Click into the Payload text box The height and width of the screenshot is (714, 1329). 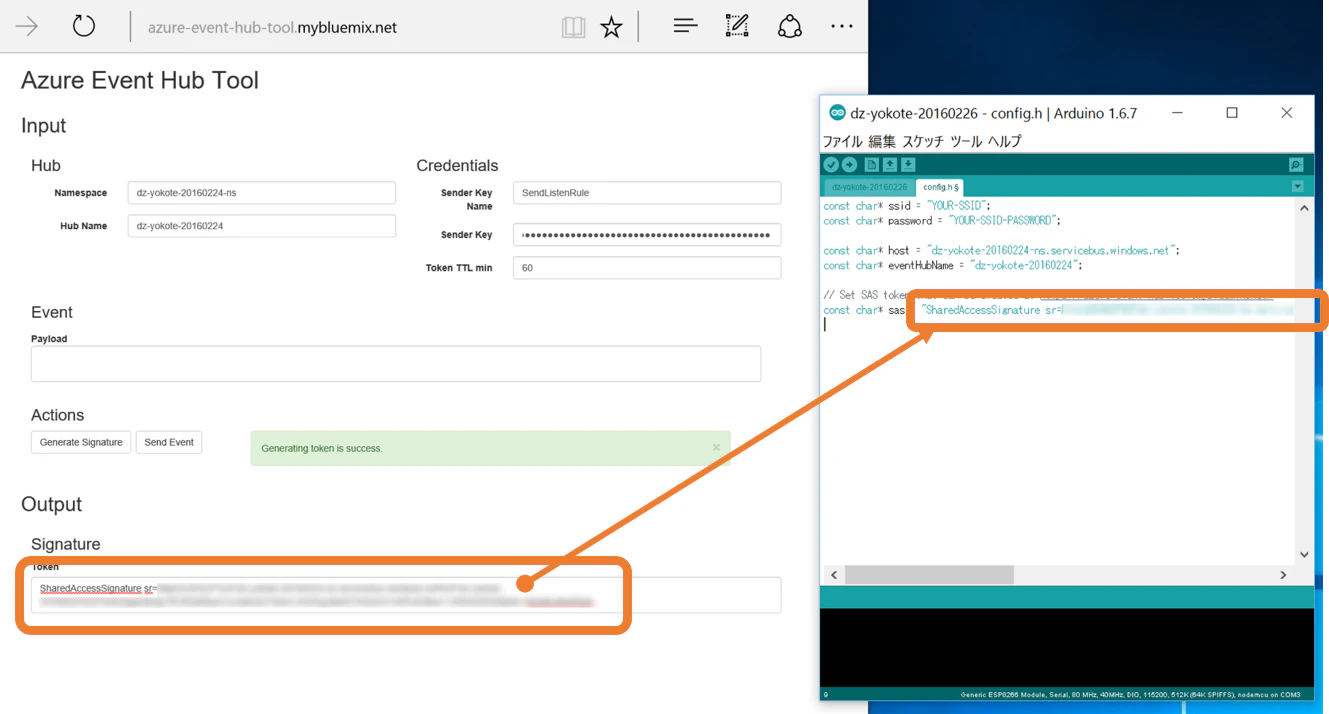coord(396,364)
